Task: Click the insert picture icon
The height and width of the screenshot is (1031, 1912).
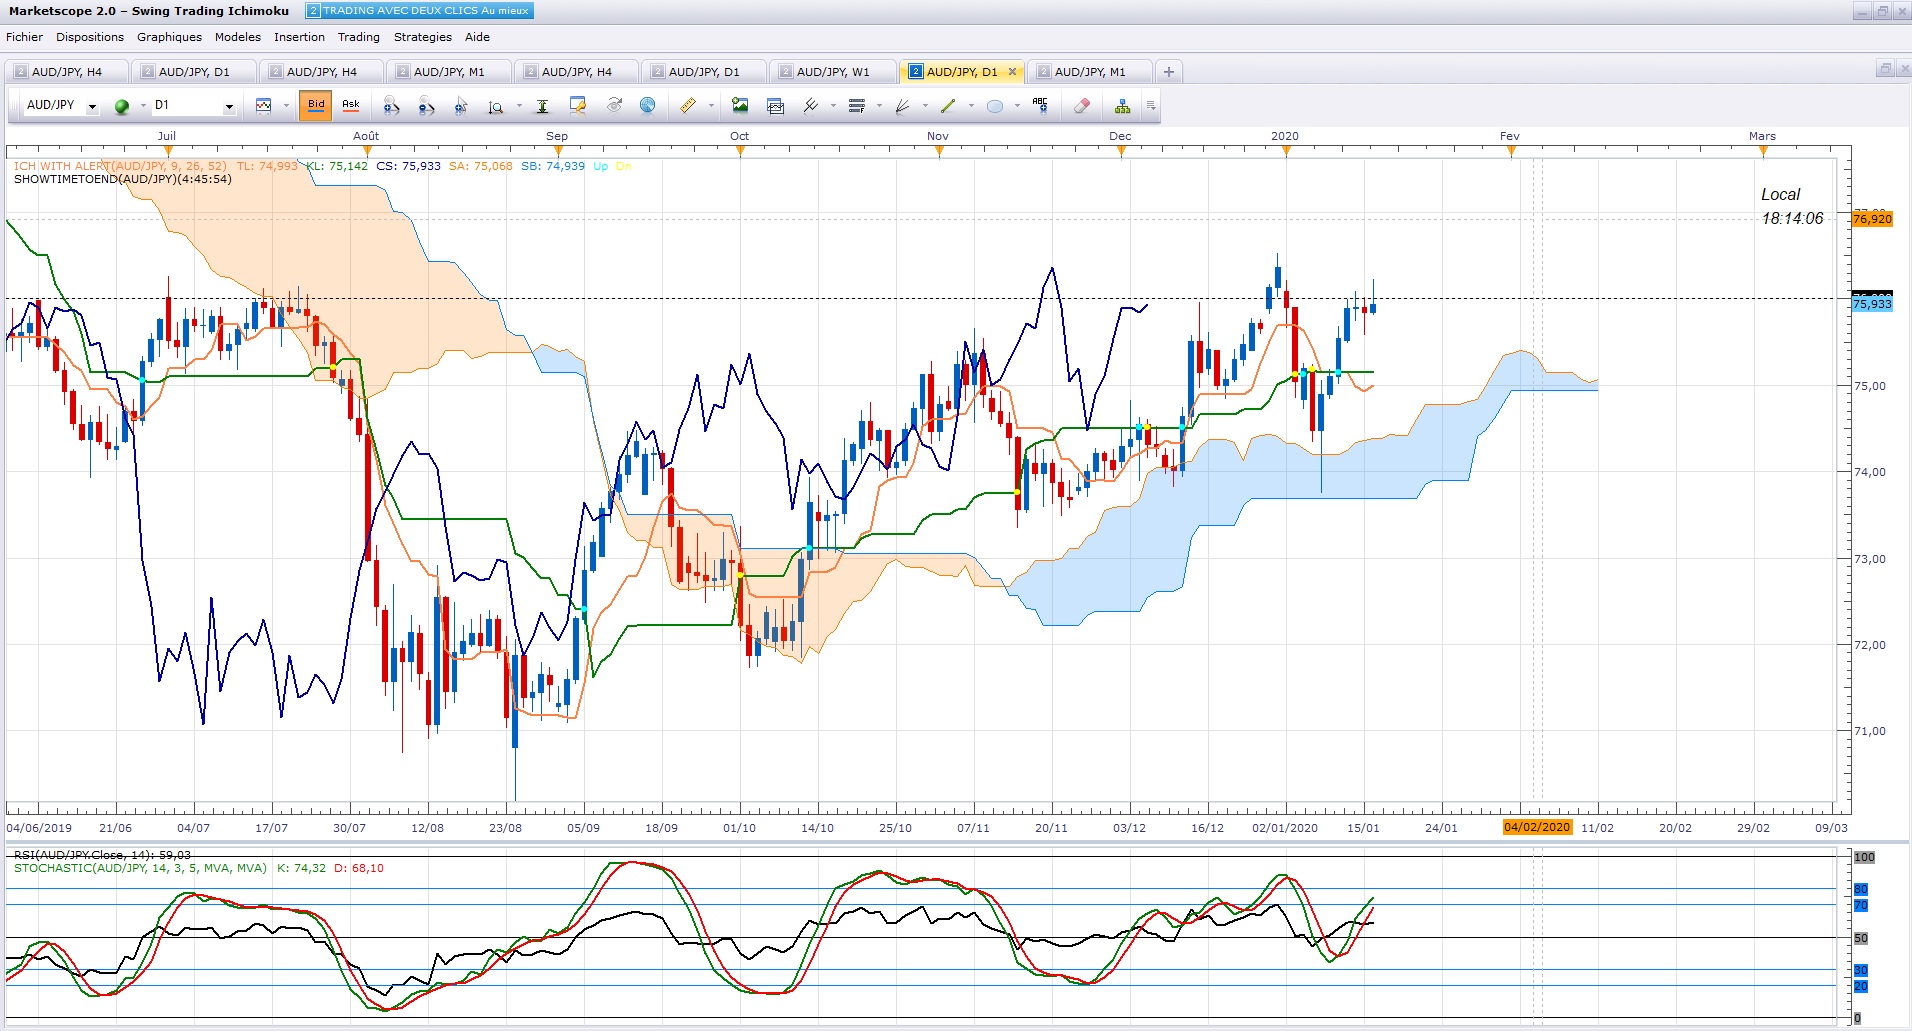Action: click(740, 106)
